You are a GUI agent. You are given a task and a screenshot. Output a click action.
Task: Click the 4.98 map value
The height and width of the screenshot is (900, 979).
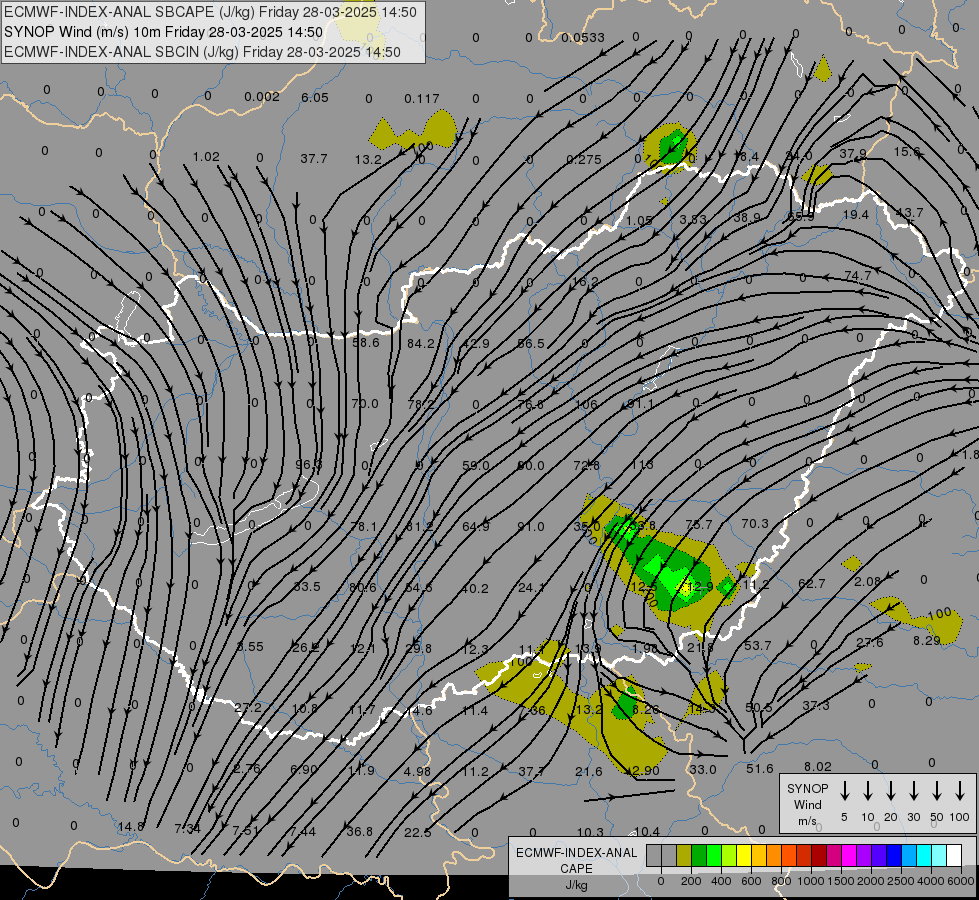pos(417,771)
